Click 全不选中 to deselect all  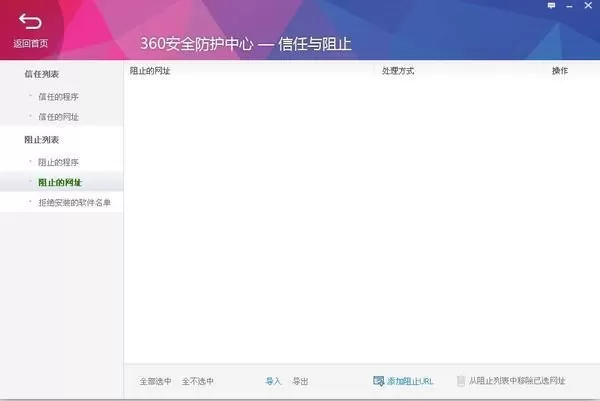coord(197,381)
